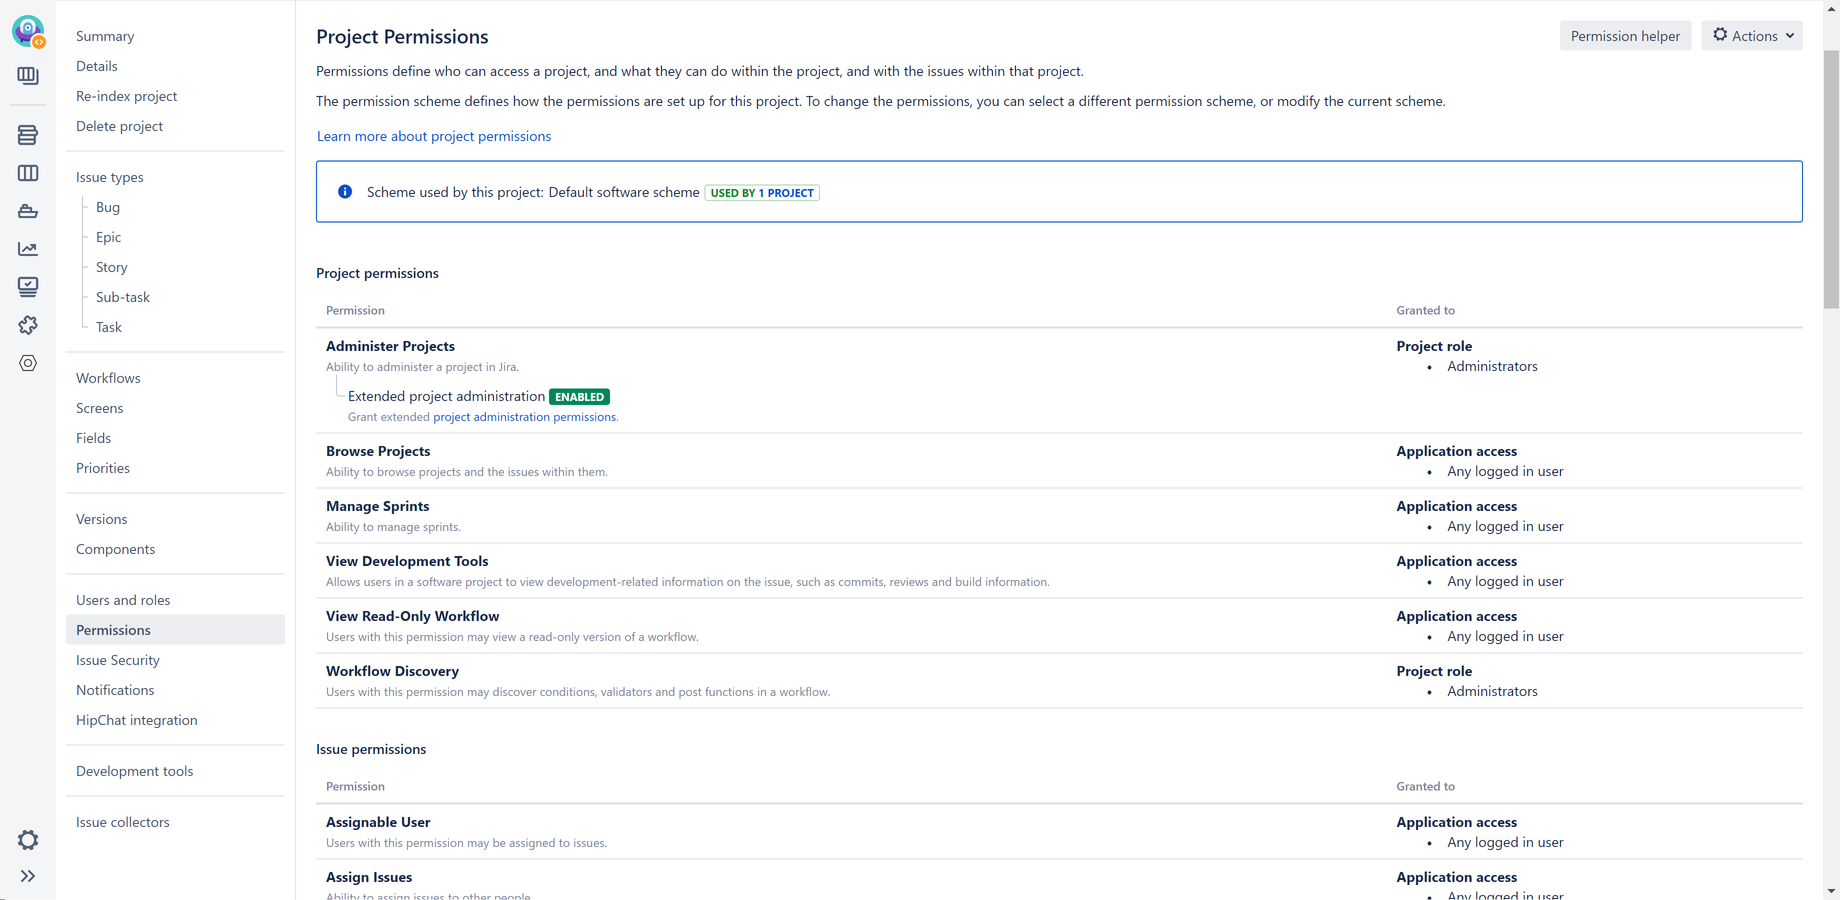The width and height of the screenshot is (1840, 900).
Task: Click the scrollbar down arrow
Action: pyautogui.click(x=1831, y=891)
